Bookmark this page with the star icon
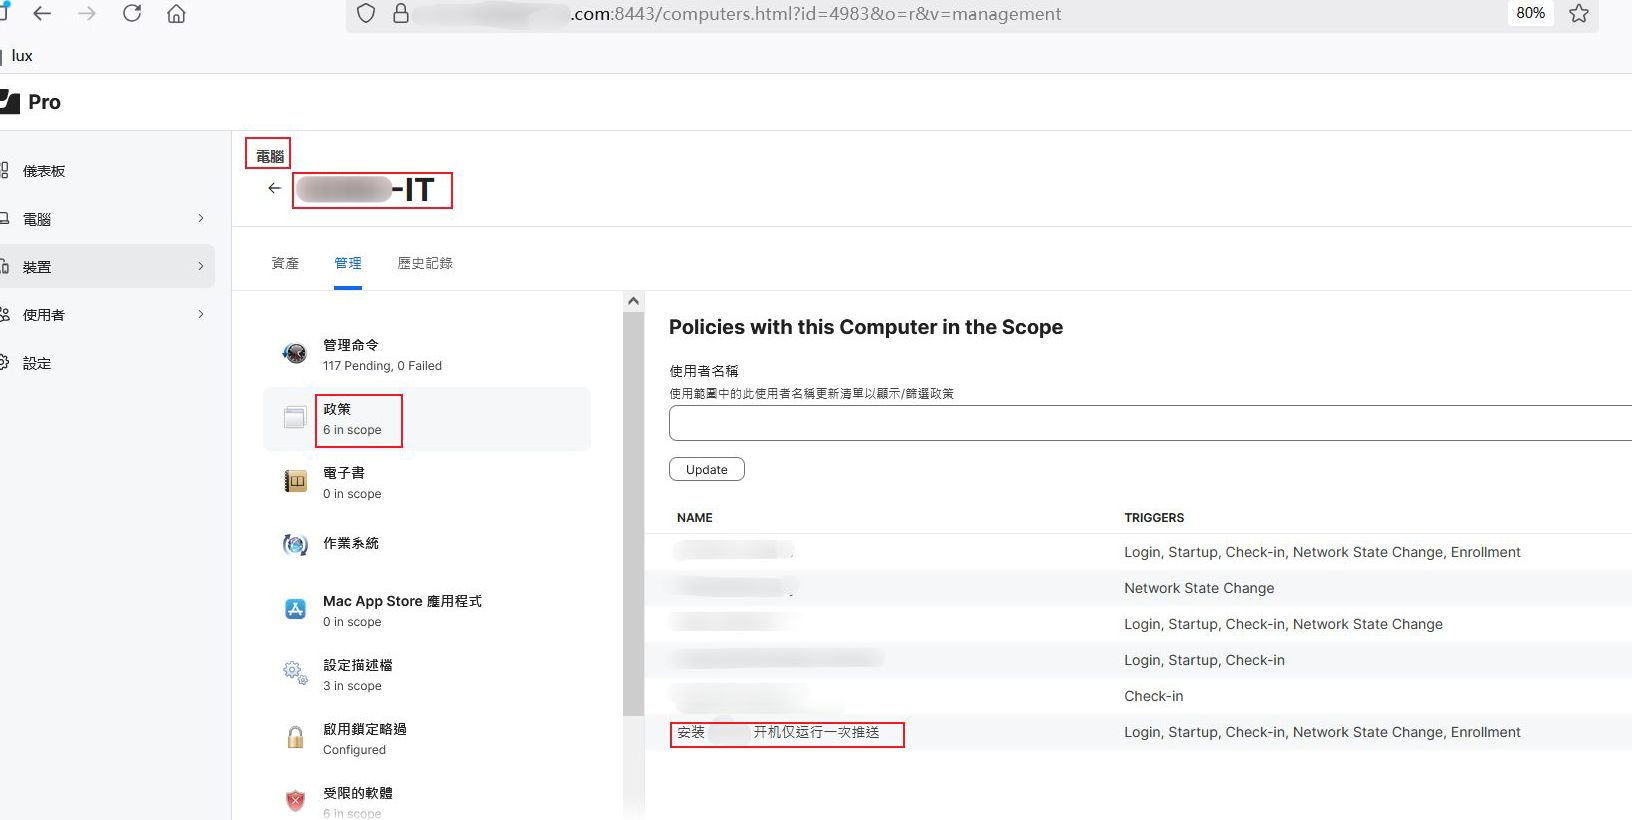 [1579, 14]
